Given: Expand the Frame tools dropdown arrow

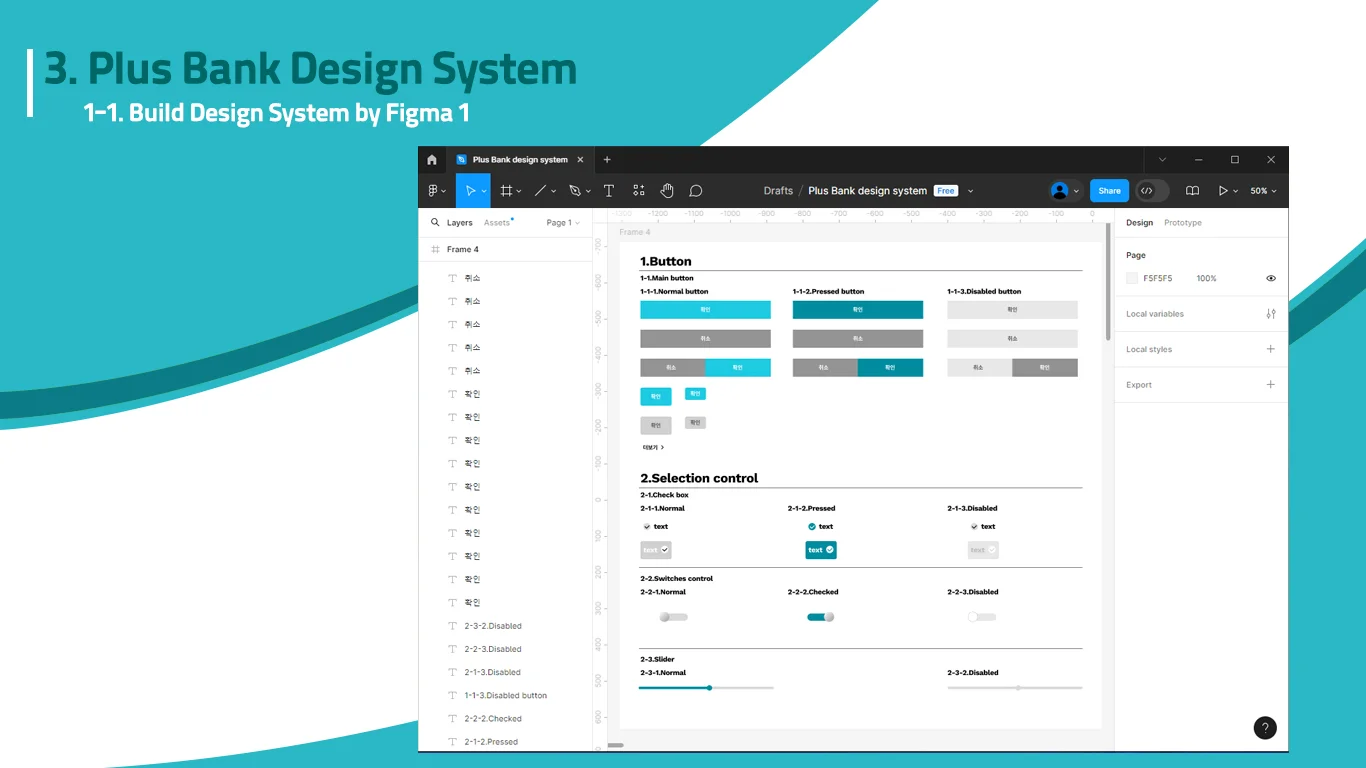Looking at the screenshot, I should [520, 192].
